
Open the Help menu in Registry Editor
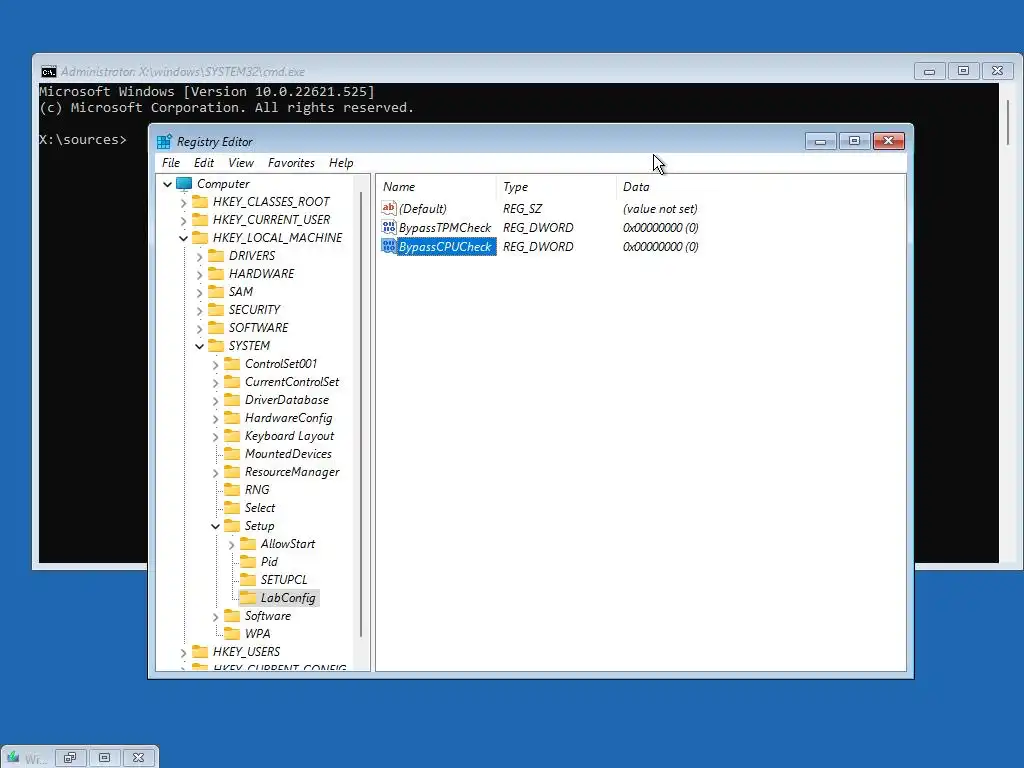pyautogui.click(x=341, y=163)
